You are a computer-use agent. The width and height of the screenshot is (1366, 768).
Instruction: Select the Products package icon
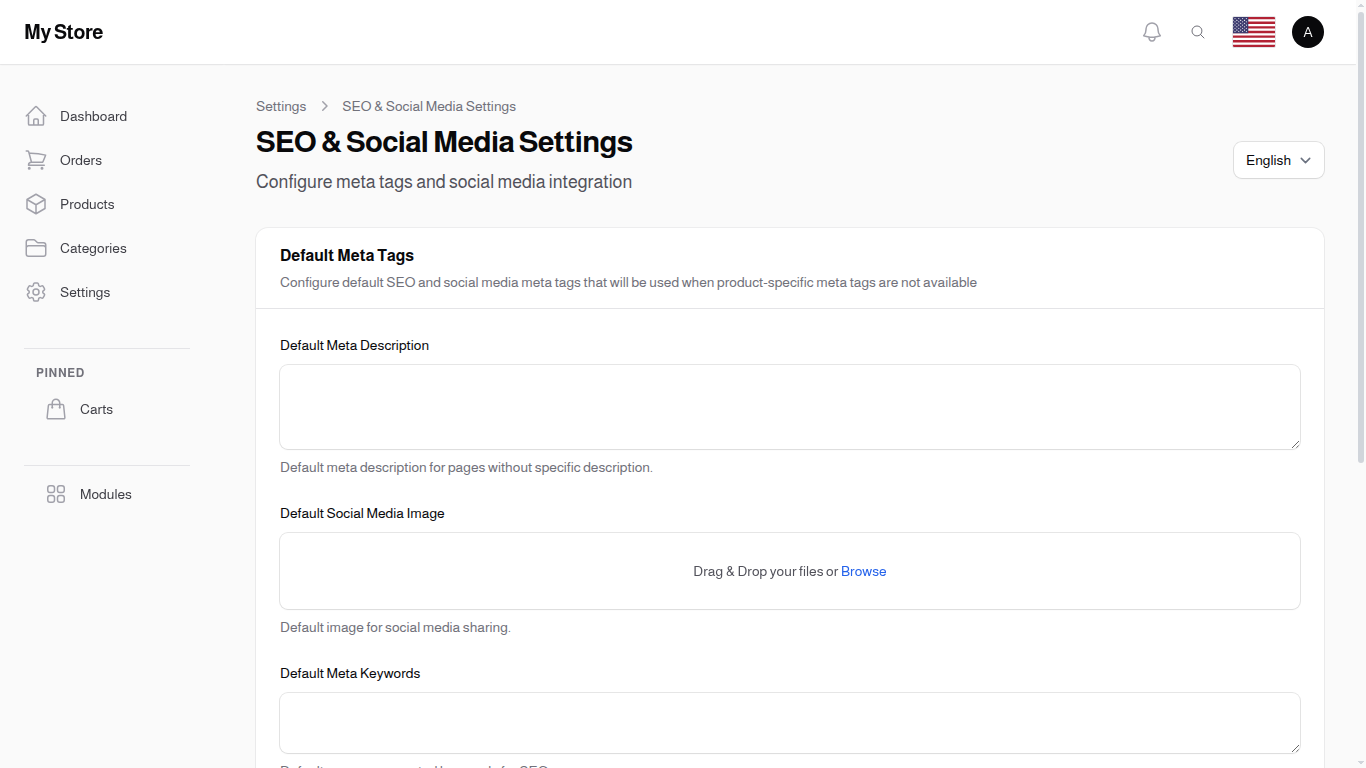(x=36, y=204)
